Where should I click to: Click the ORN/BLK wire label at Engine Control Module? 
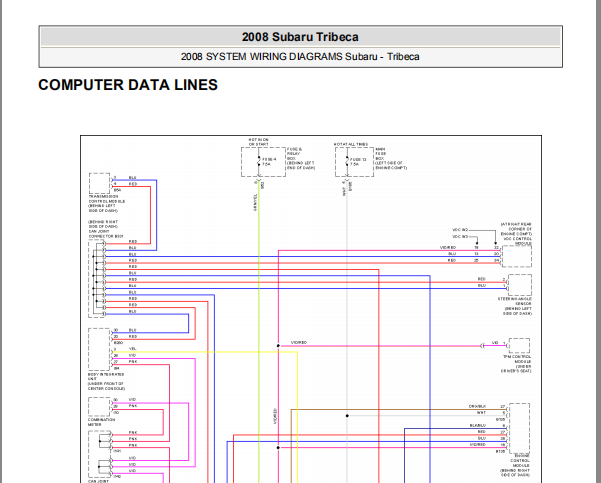point(478,406)
